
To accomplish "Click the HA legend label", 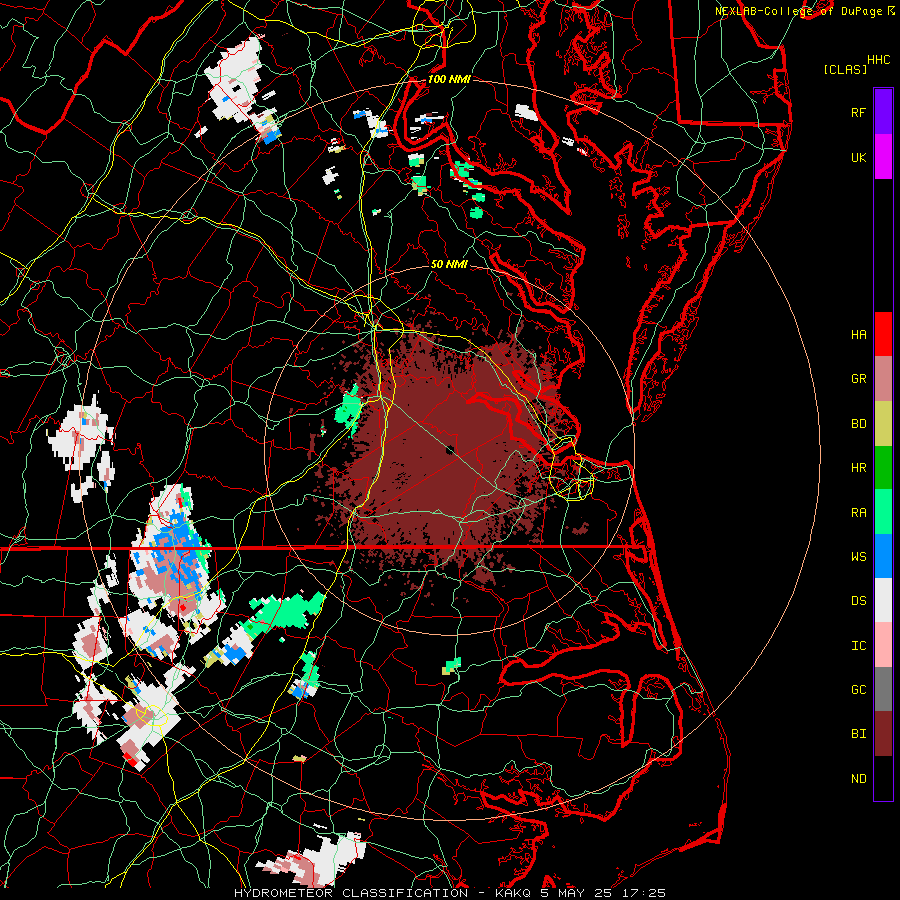I will point(859,335).
